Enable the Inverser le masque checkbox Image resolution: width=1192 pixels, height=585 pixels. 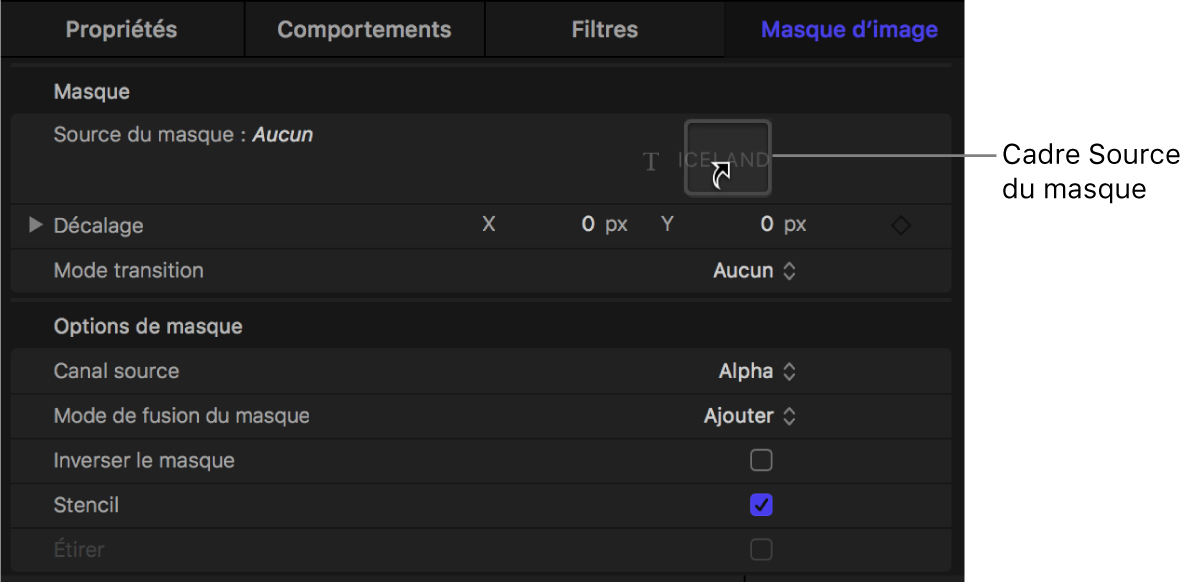pos(761,460)
